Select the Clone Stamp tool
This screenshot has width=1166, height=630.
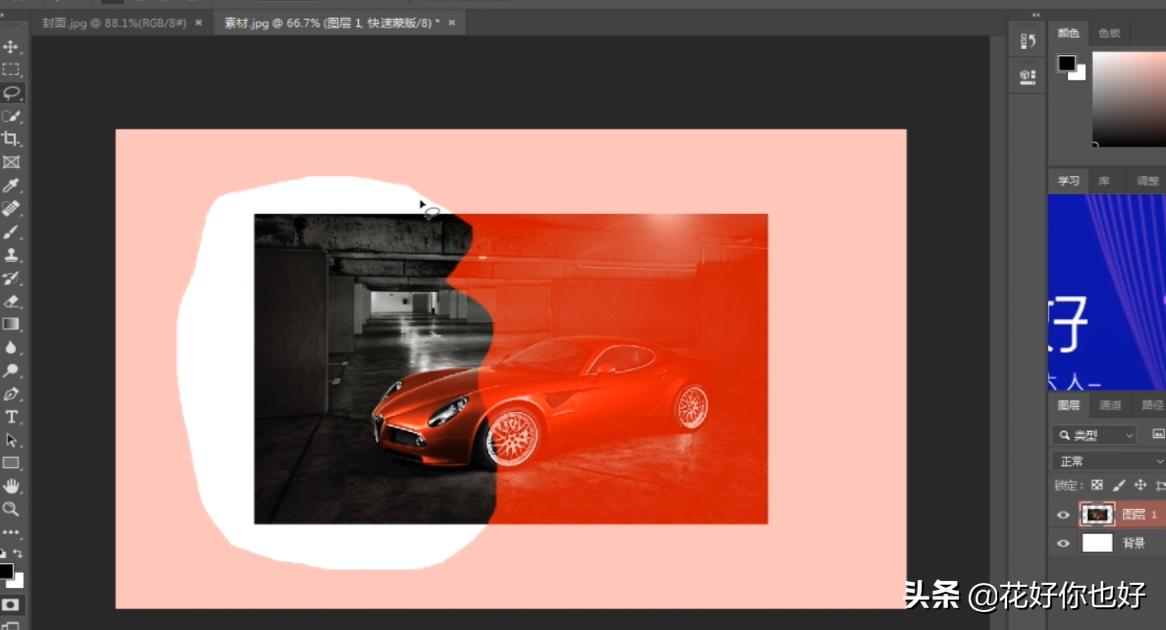[x=10, y=255]
